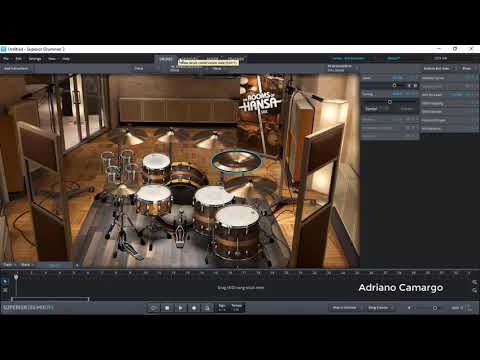Adjust the Level slider knob

tap(394, 86)
